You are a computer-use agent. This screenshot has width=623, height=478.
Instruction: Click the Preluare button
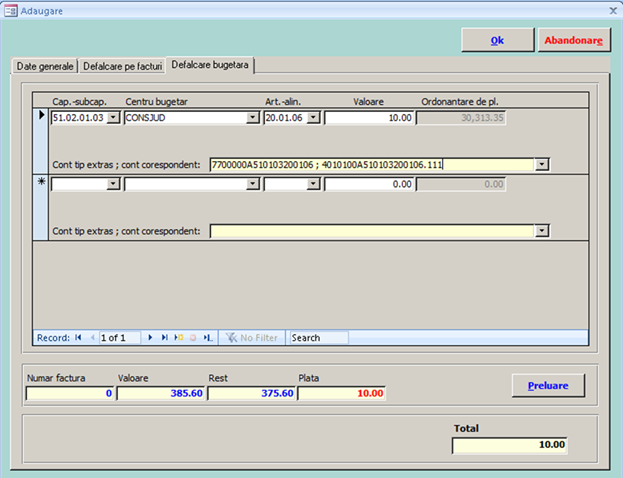coord(547,385)
